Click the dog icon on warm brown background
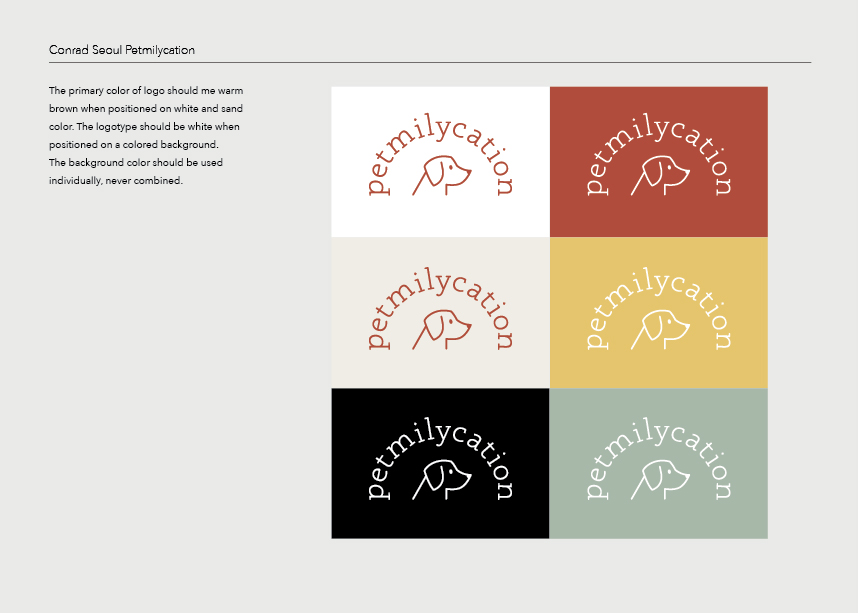Screen dimensions: 860x613 [660, 175]
